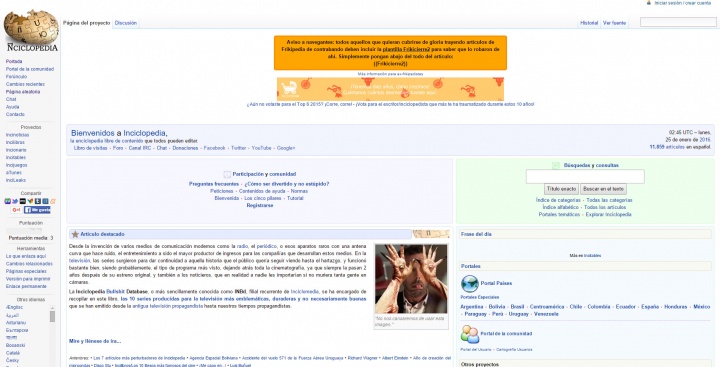Open the globe icon of 'Portal Países'
This screenshot has height=367, width=720.
click(470, 283)
